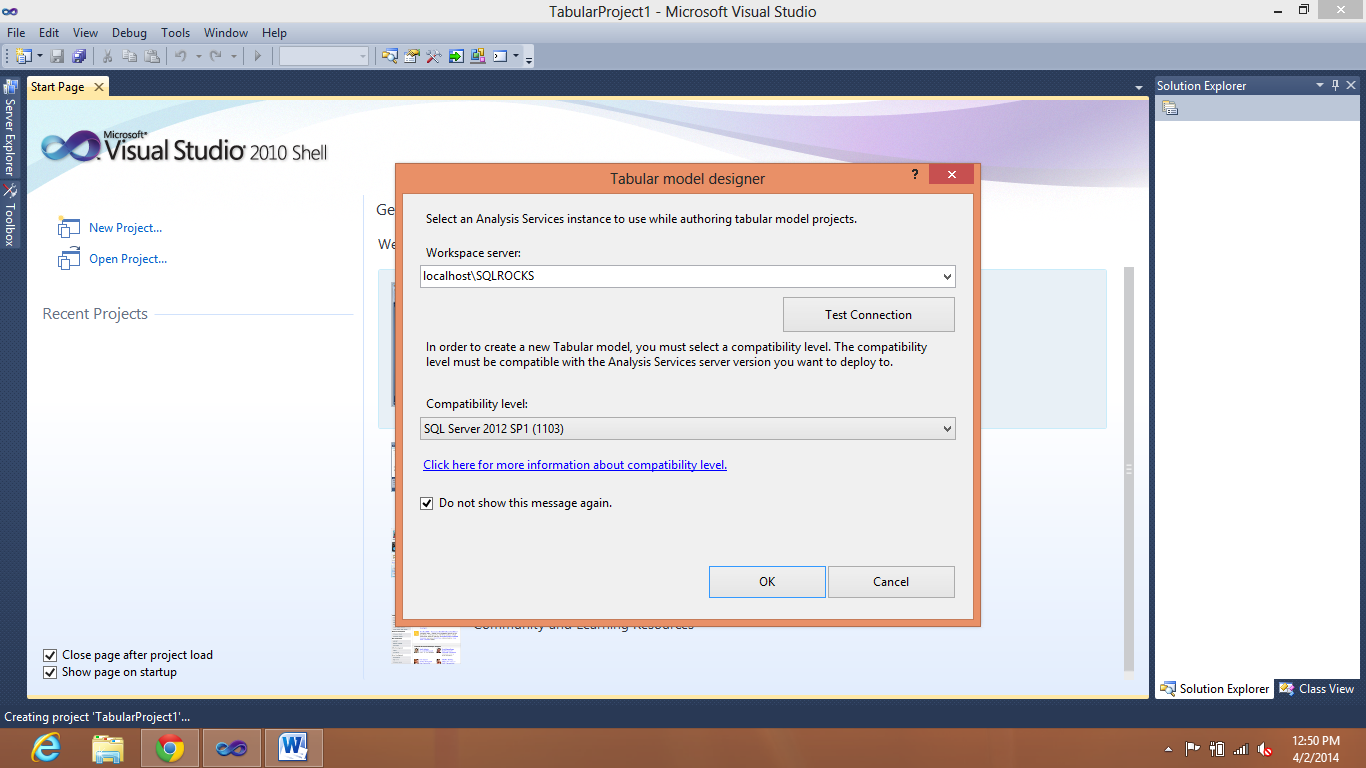Click the Action Center flag tray icon

[x=1193, y=749]
